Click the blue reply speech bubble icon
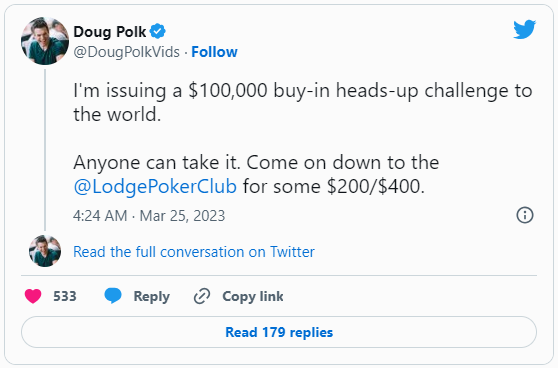Viewport: 558px width, 368px height. (113, 296)
